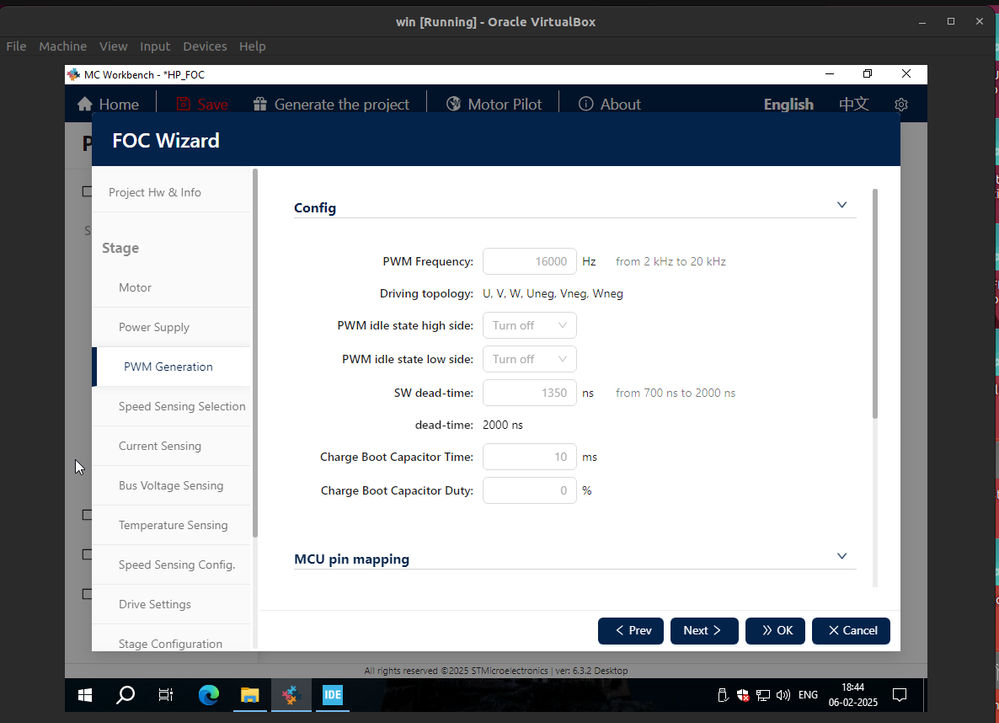Click Windows Security tray icon

(743, 695)
